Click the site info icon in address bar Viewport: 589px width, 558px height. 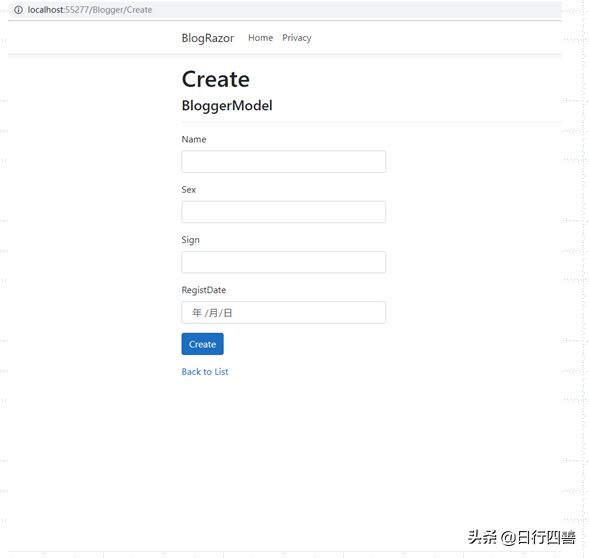[18, 10]
